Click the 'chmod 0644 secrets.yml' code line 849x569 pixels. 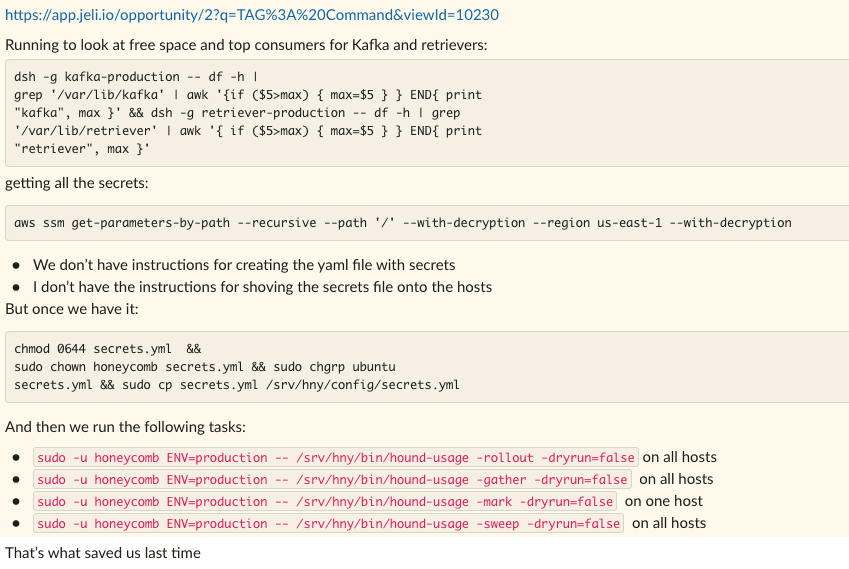click(107, 349)
